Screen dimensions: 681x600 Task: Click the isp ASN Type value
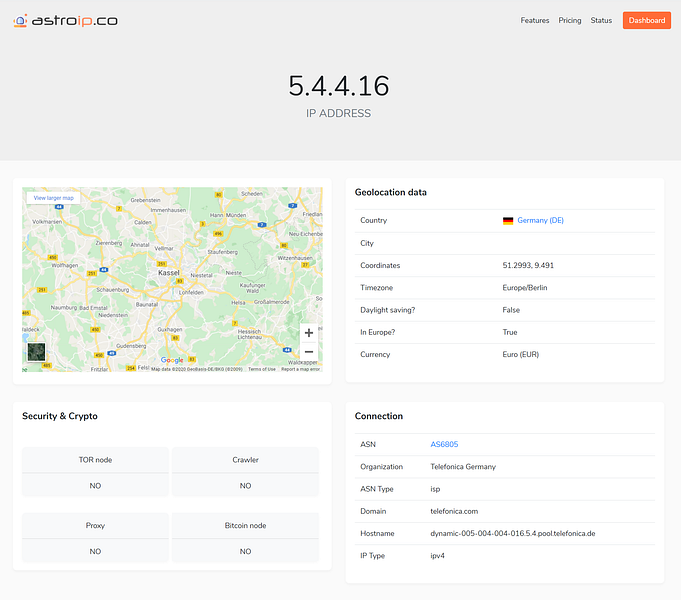(435, 489)
